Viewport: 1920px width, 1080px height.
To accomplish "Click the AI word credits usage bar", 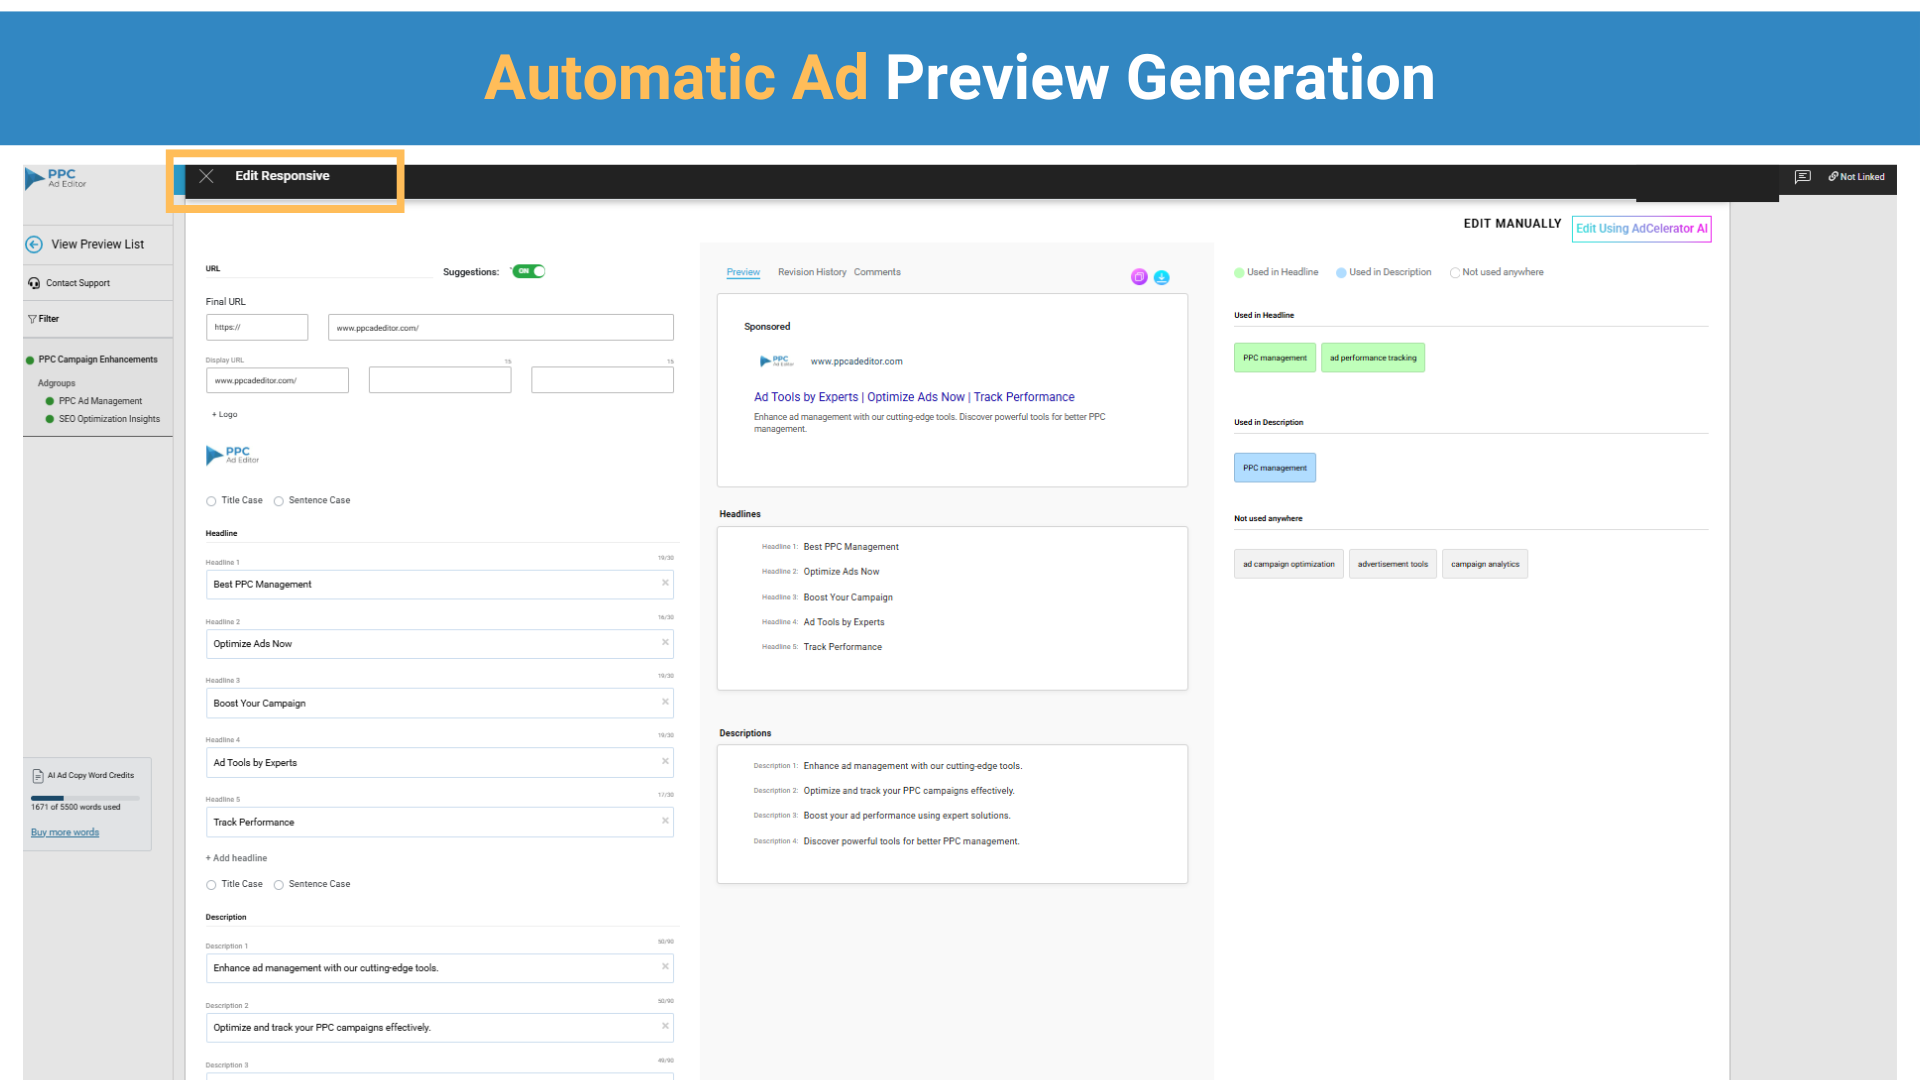I will 85,798.
